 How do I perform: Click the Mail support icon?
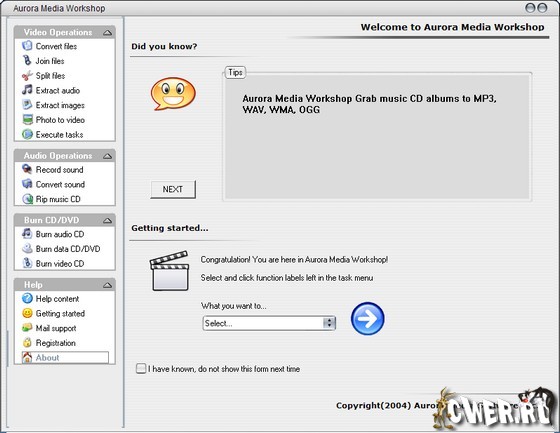[27, 328]
